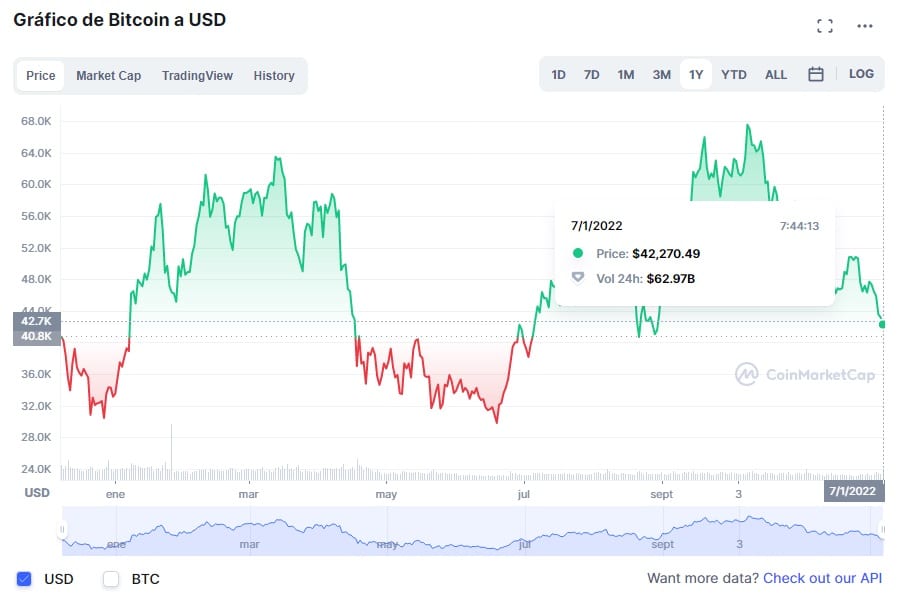Open the TradingView tab
901x615 pixels.
coord(197,76)
